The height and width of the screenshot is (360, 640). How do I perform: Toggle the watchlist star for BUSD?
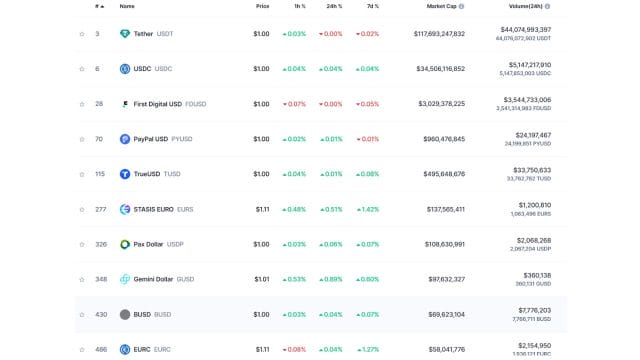82,315
